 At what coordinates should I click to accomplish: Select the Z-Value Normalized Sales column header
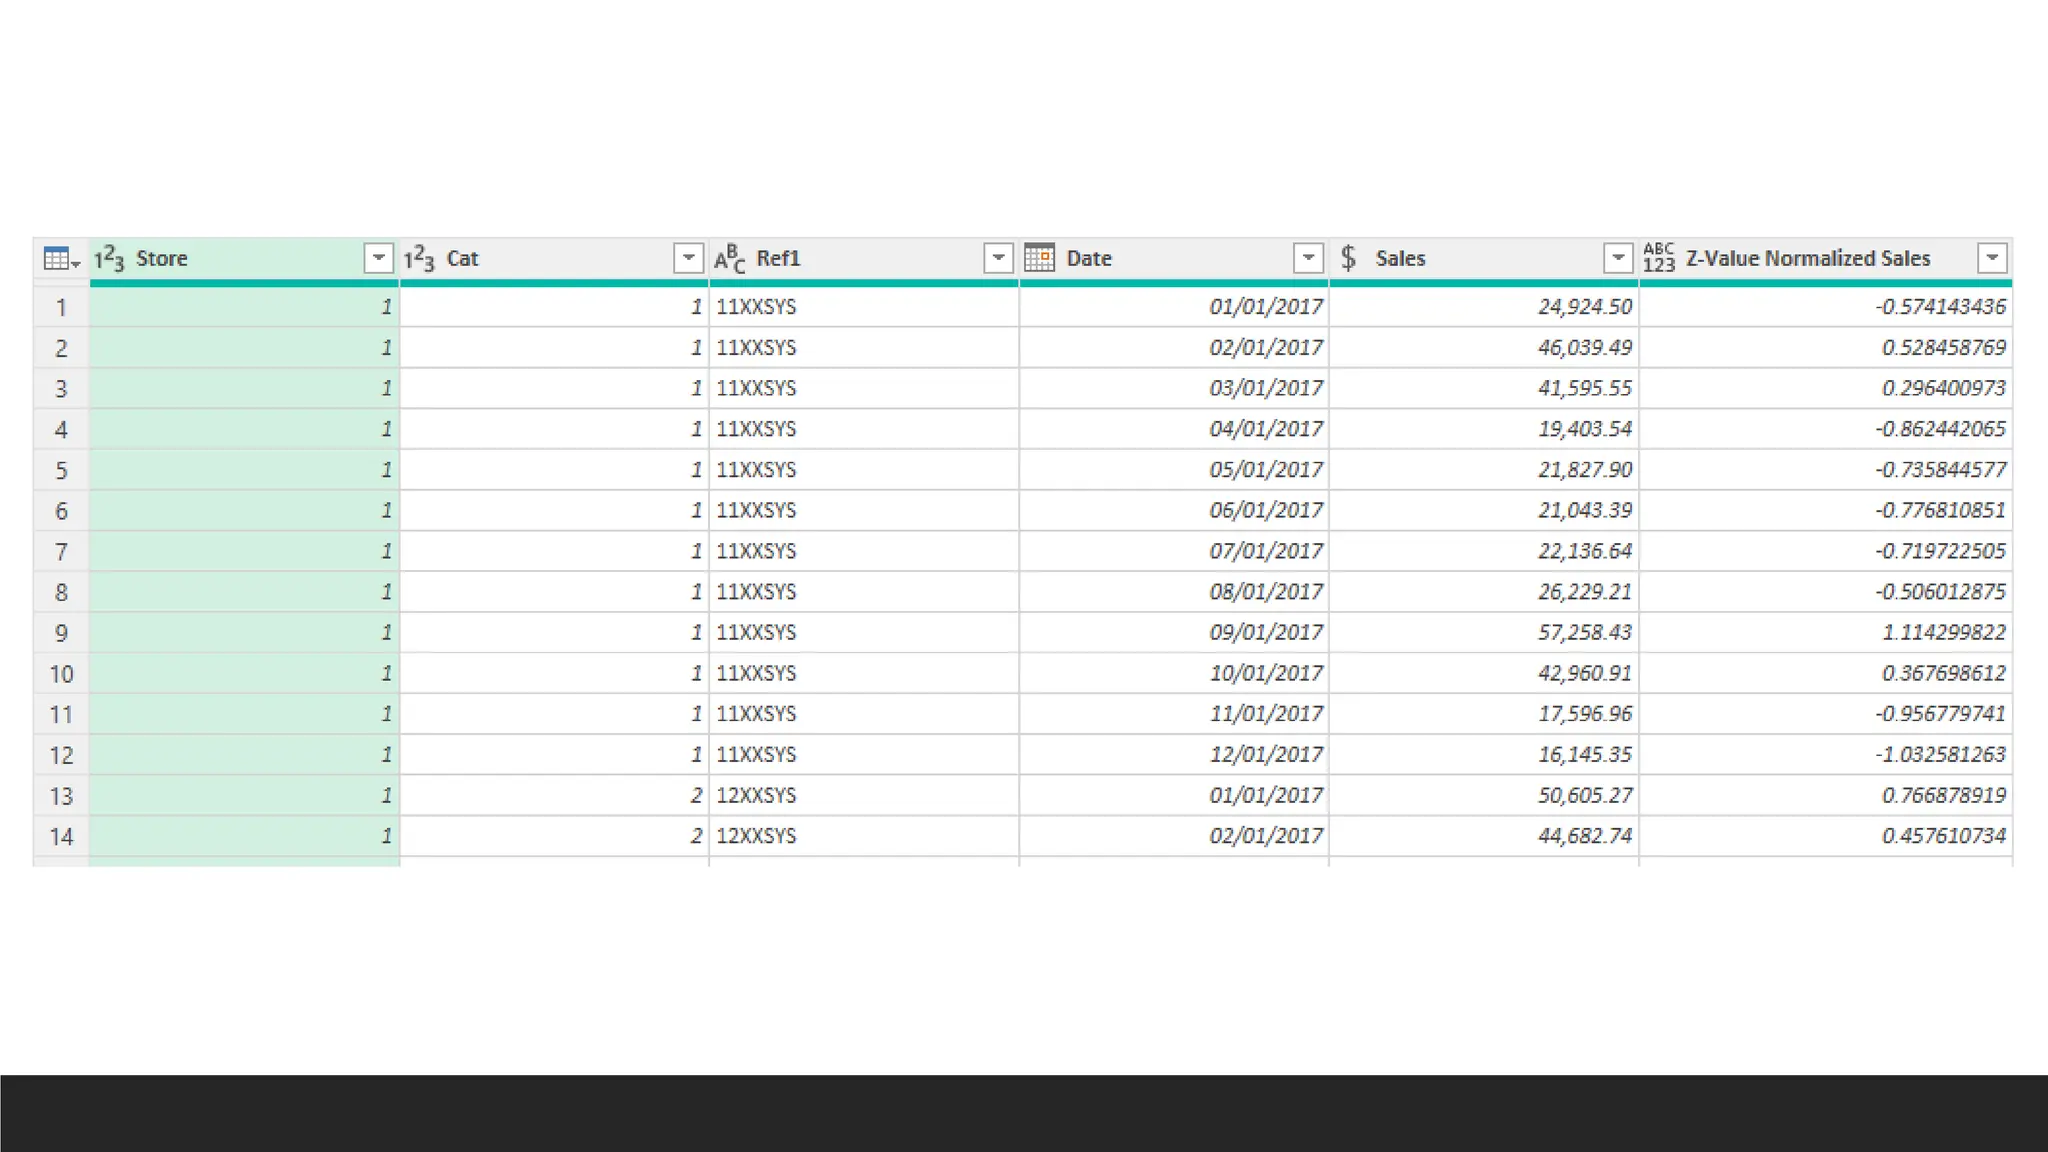(1808, 258)
